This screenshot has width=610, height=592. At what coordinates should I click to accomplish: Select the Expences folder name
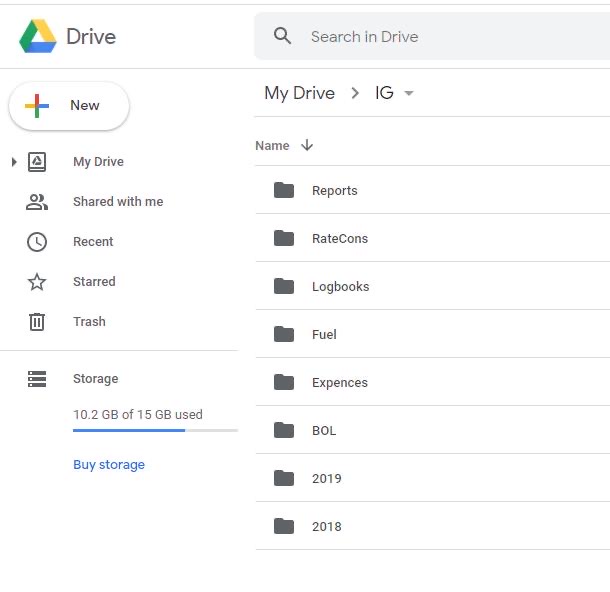point(340,383)
